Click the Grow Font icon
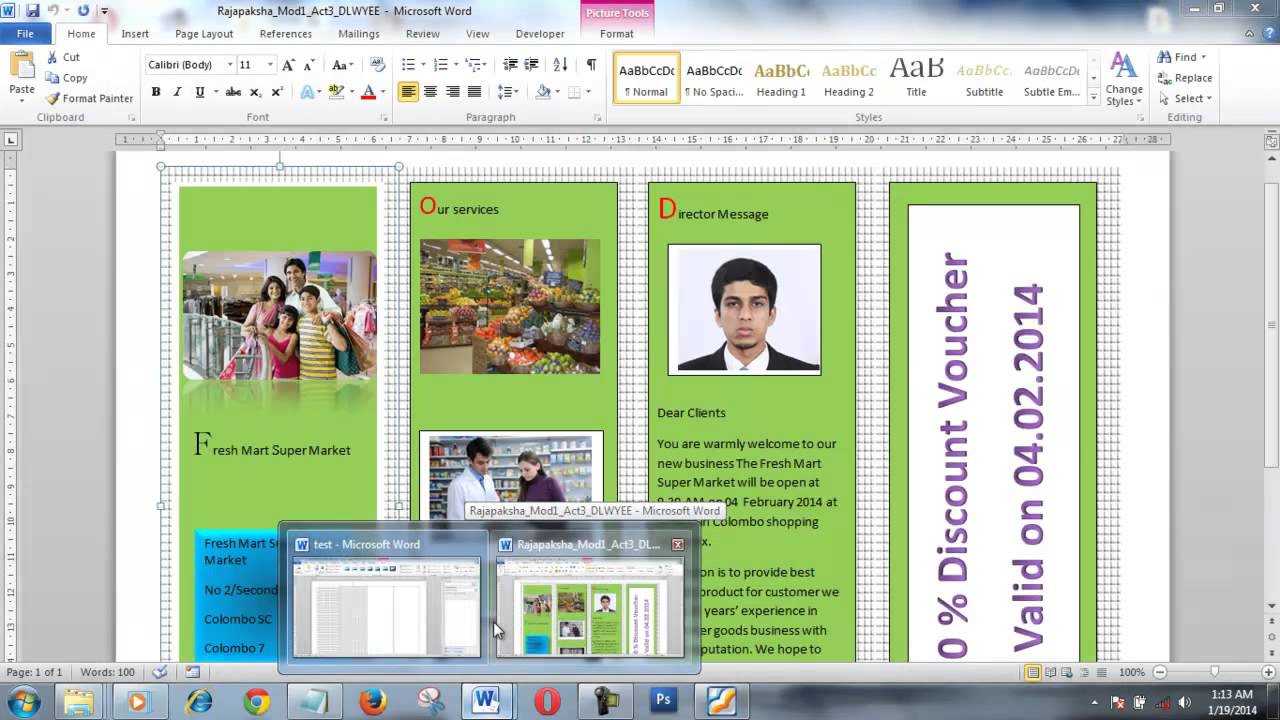The image size is (1280, 720). [x=288, y=65]
